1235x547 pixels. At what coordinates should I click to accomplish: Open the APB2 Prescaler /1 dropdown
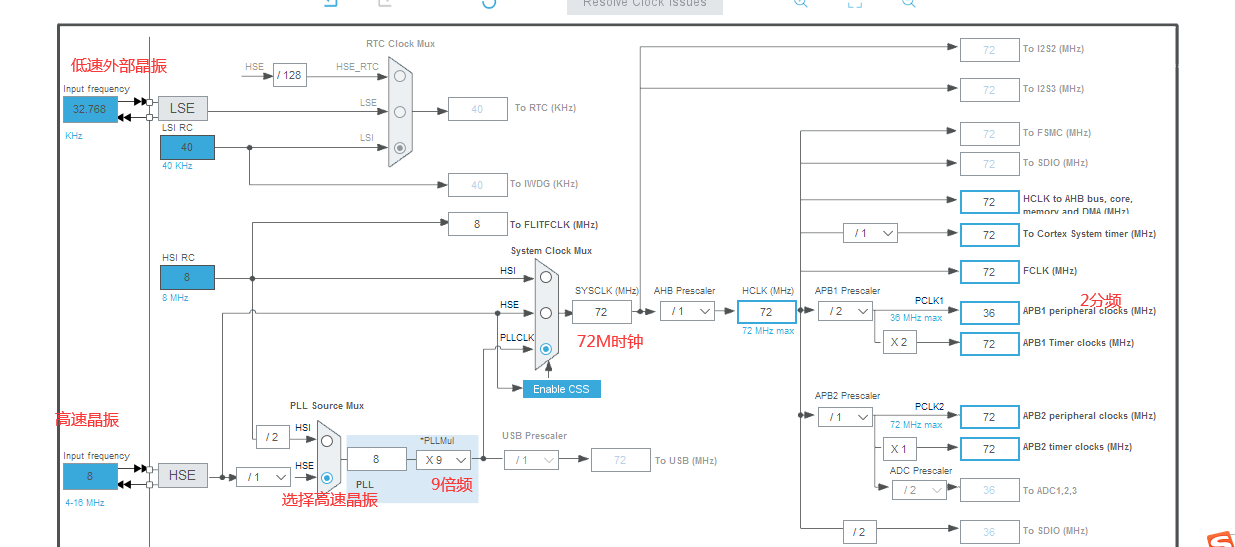(x=845, y=416)
